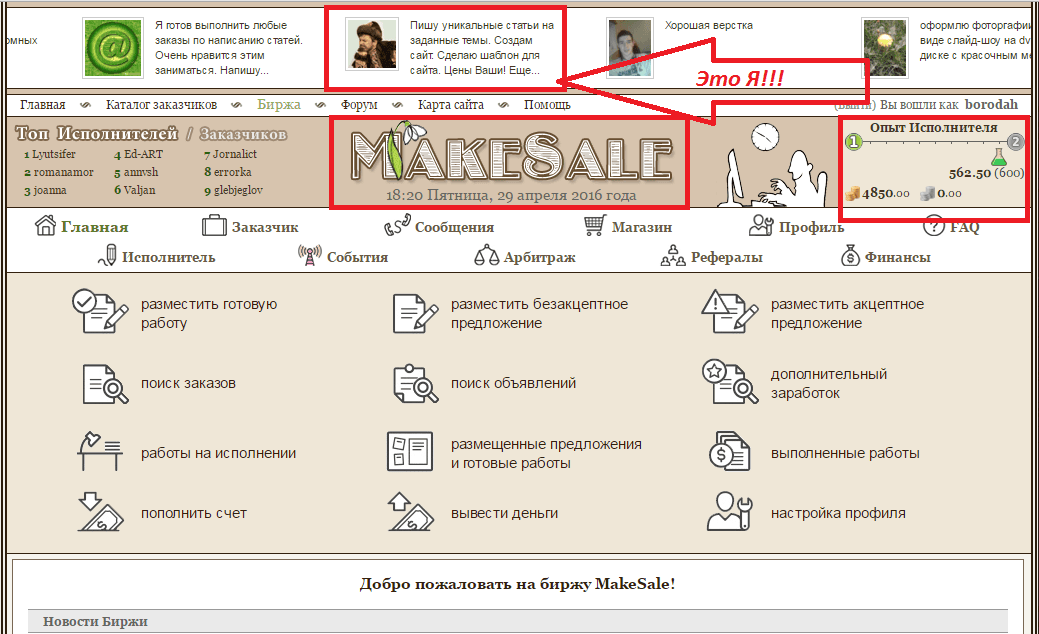
Task: Click the выполненные работы text link
Action: pyautogui.click(x=845, y=453)
